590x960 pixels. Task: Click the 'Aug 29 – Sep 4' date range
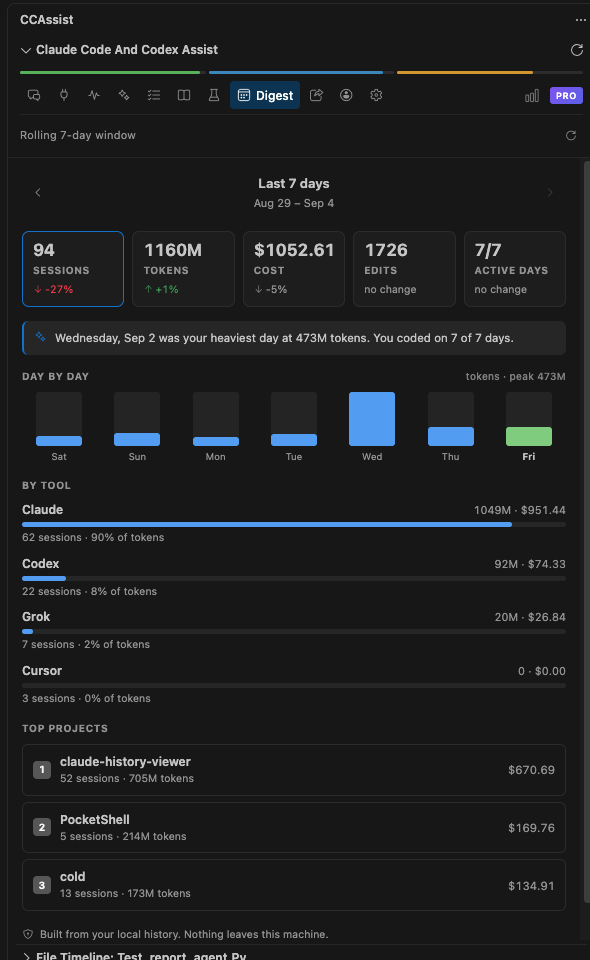pos(294,203)
